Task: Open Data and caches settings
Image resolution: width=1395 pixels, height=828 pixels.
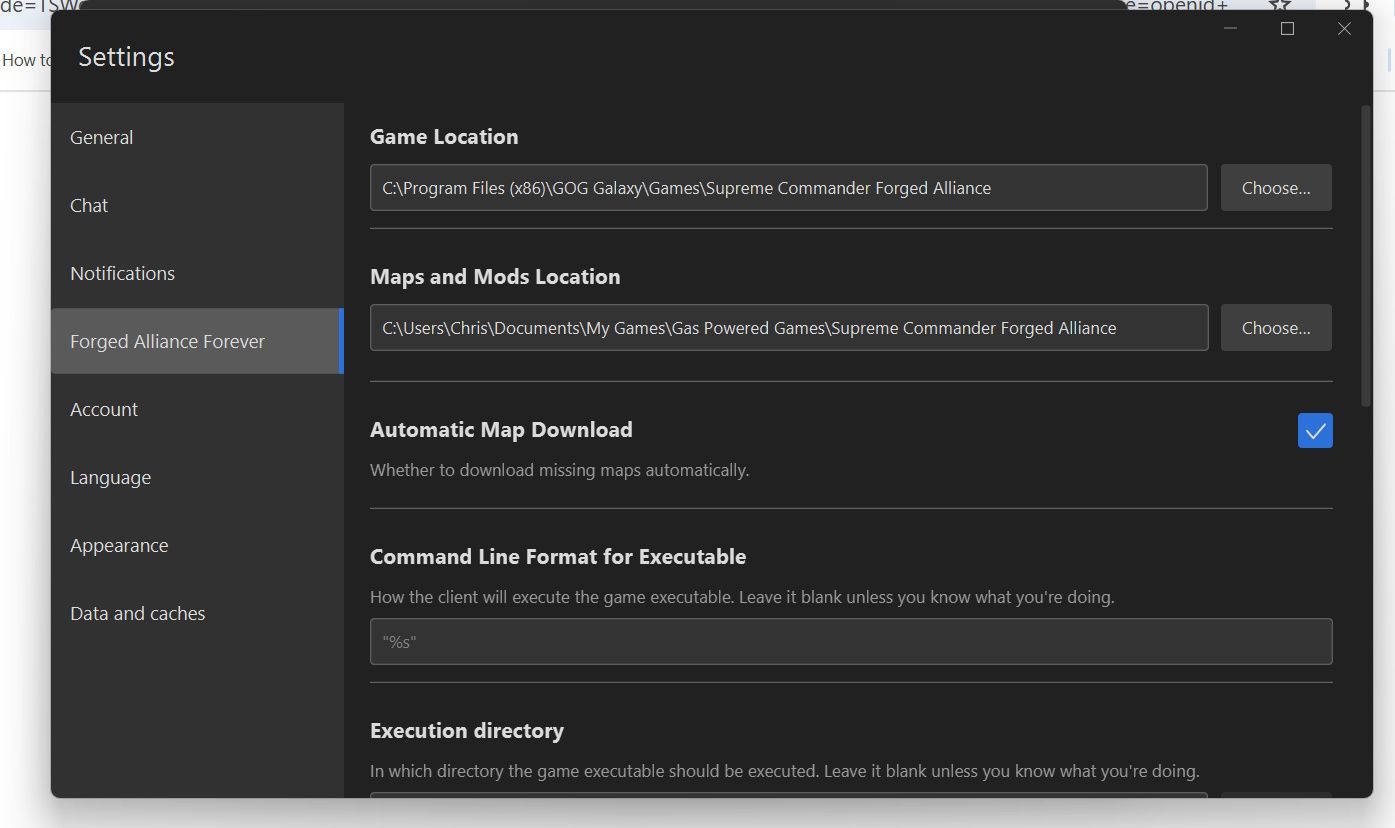Action: [197, 614]
